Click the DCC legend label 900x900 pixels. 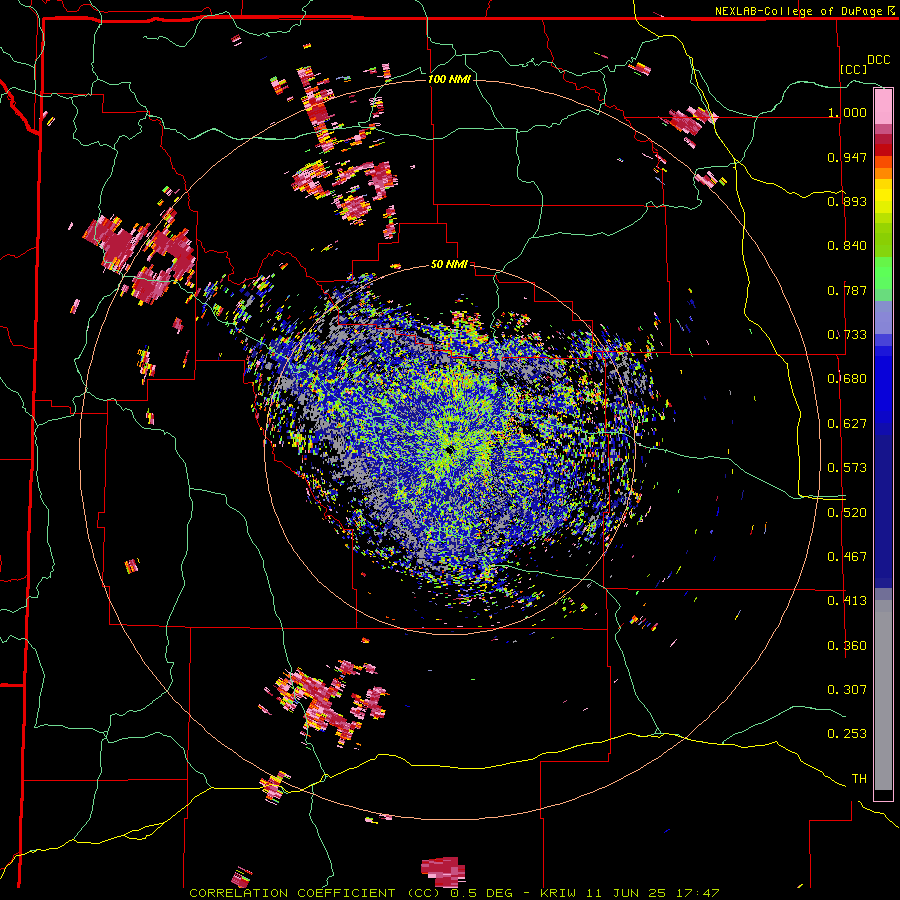point(878,60)
